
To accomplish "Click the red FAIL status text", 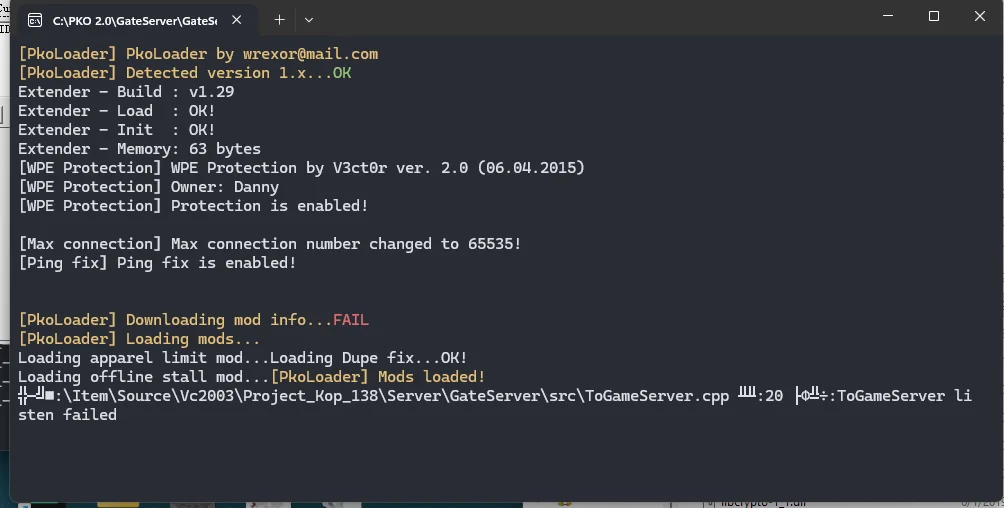I will click(x=350, y=320).
